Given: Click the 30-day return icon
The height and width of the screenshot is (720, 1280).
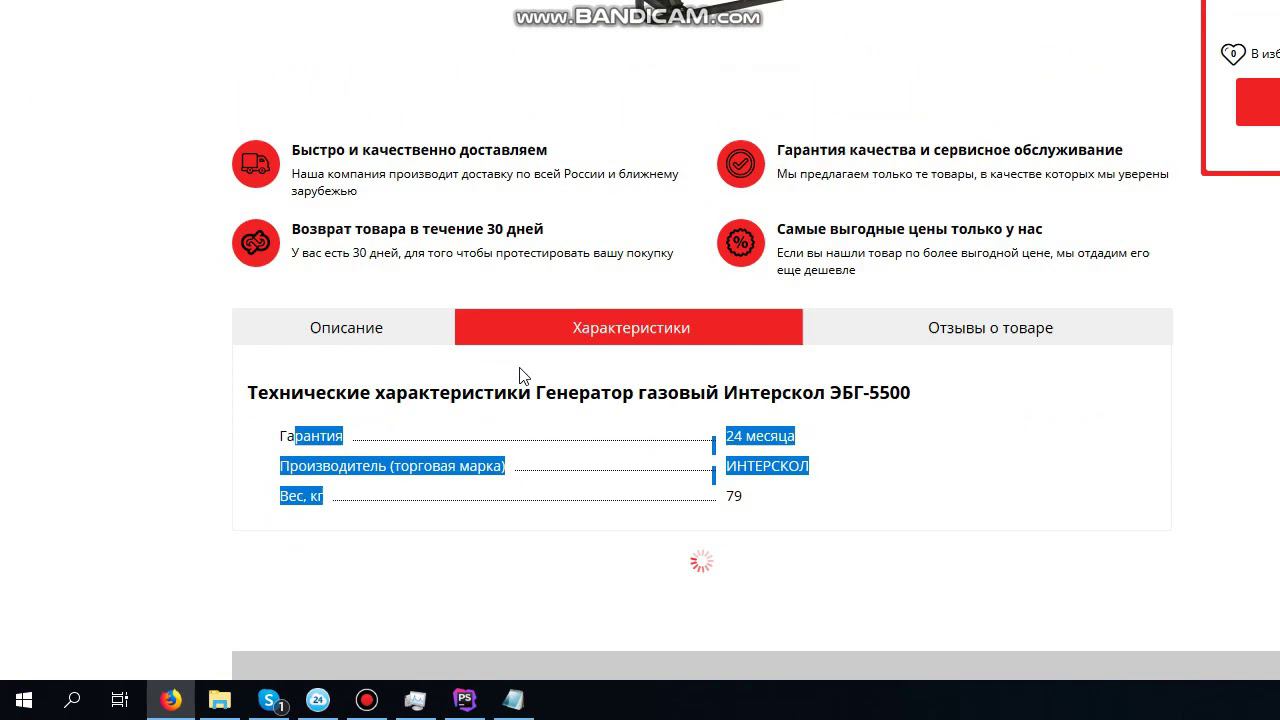Looking at the screenshot, I should pyautogui.click(x=256, y=243).
